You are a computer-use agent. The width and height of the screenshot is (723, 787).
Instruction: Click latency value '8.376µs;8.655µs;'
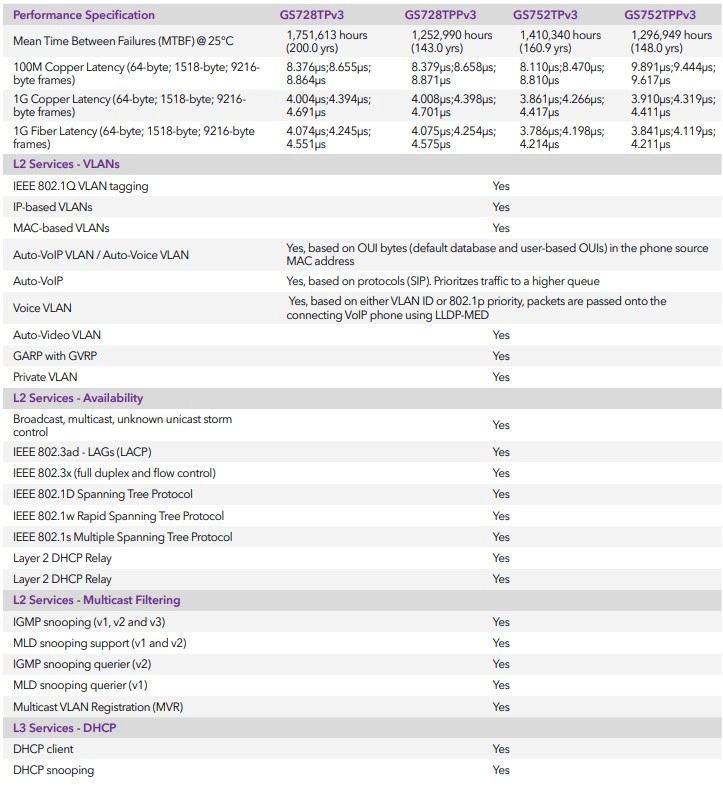point(329,67)
